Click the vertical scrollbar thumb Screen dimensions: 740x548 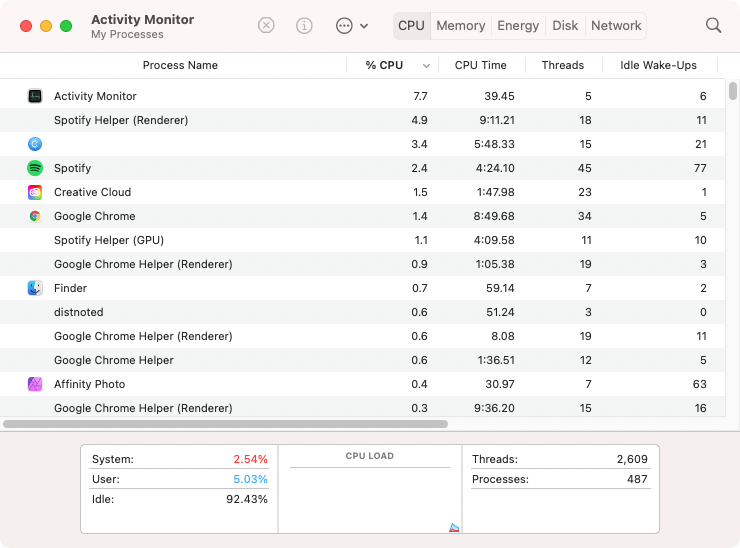tap(732, 91)
